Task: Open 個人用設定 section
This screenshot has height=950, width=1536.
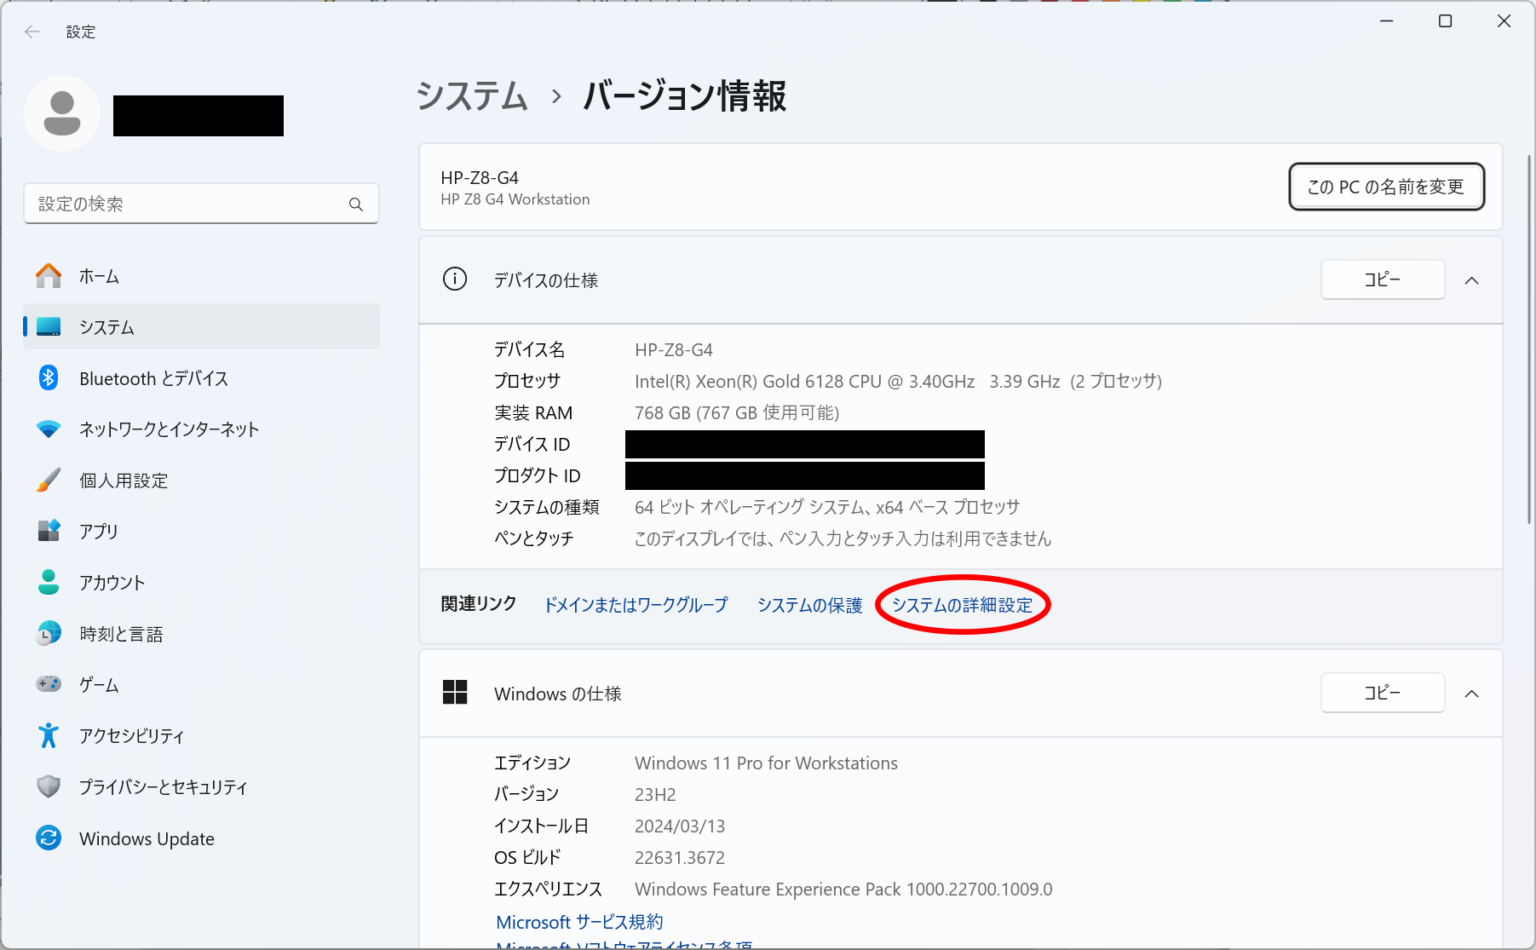Action: pyautogui.click(x=124, y=480)
